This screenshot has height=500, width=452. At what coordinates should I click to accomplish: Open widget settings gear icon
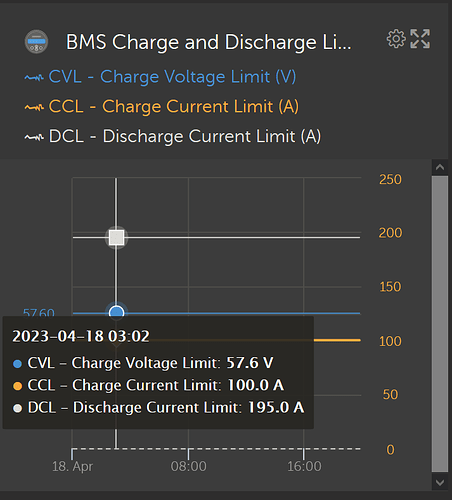[396, 39]
